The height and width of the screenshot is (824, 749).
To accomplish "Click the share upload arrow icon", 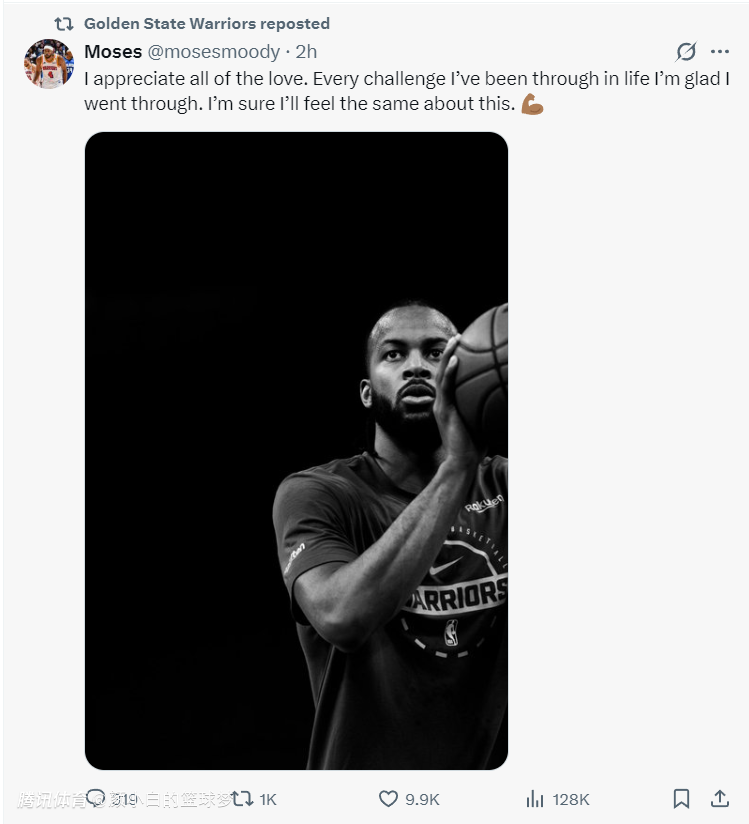I will tap(719, 798).
